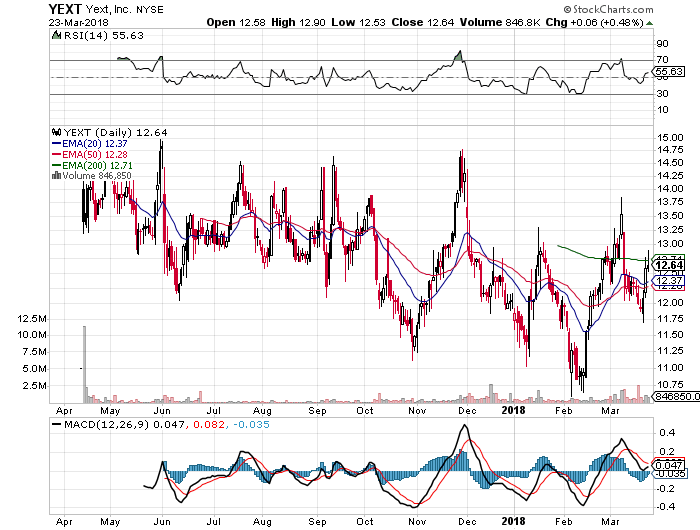Click the EMA(50) 12.28 legend text

[95, 154]
